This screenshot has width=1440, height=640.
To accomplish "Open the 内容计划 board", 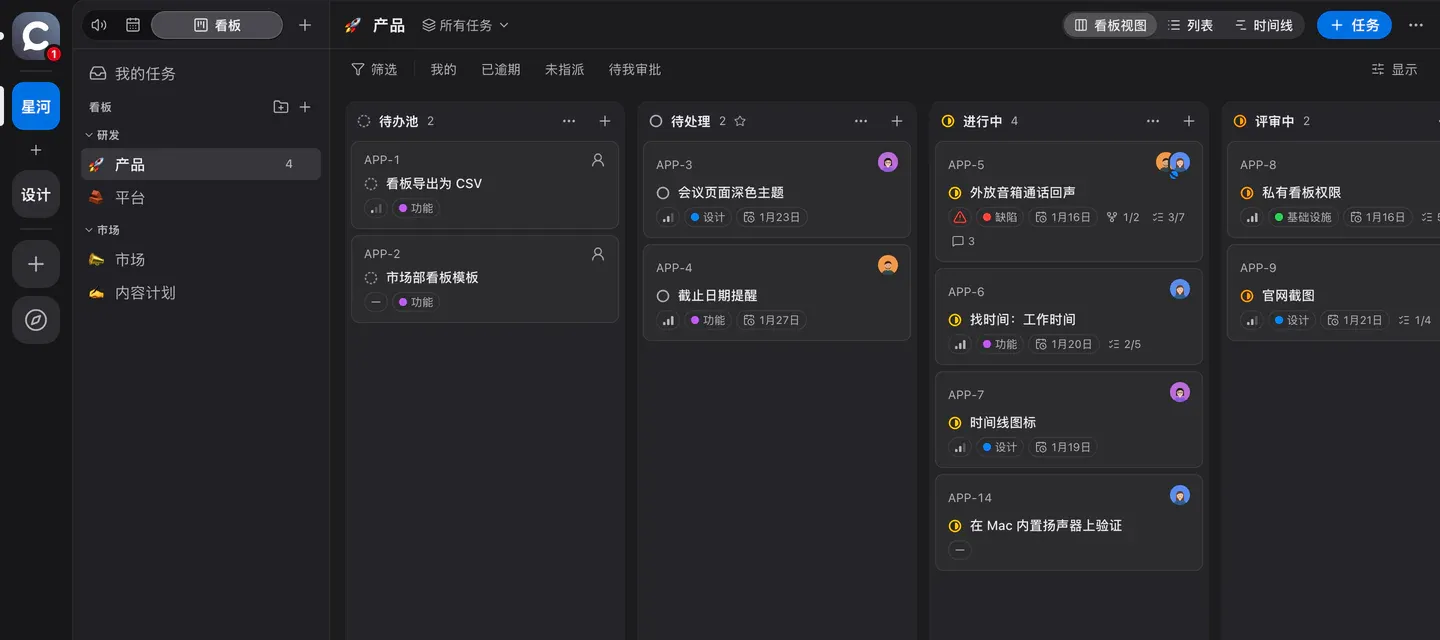I will pyautogui.click(x=201, y=293).
